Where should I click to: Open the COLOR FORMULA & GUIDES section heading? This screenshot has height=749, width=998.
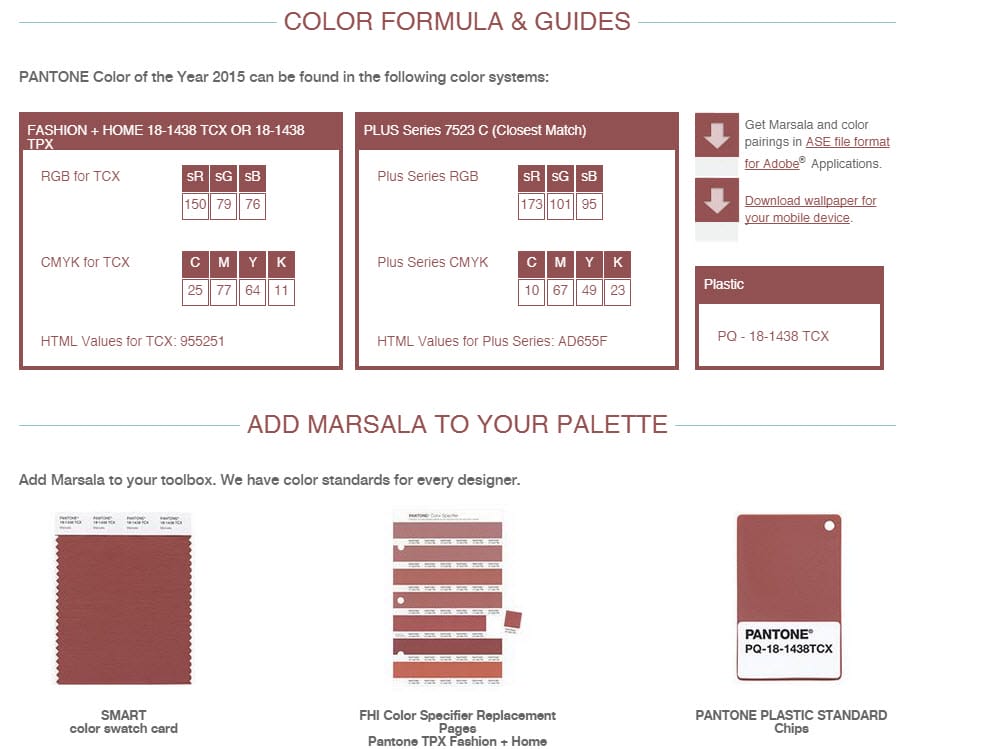[457, 19]
